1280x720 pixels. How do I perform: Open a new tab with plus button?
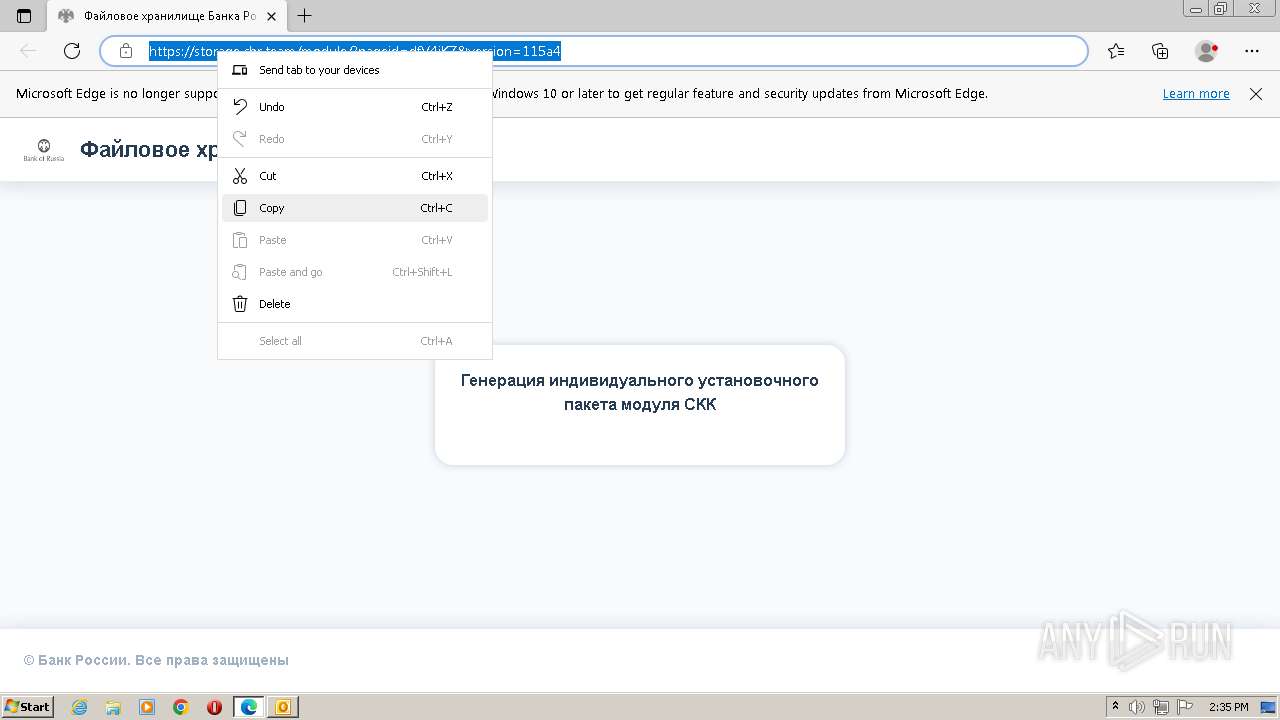[305, 16]
